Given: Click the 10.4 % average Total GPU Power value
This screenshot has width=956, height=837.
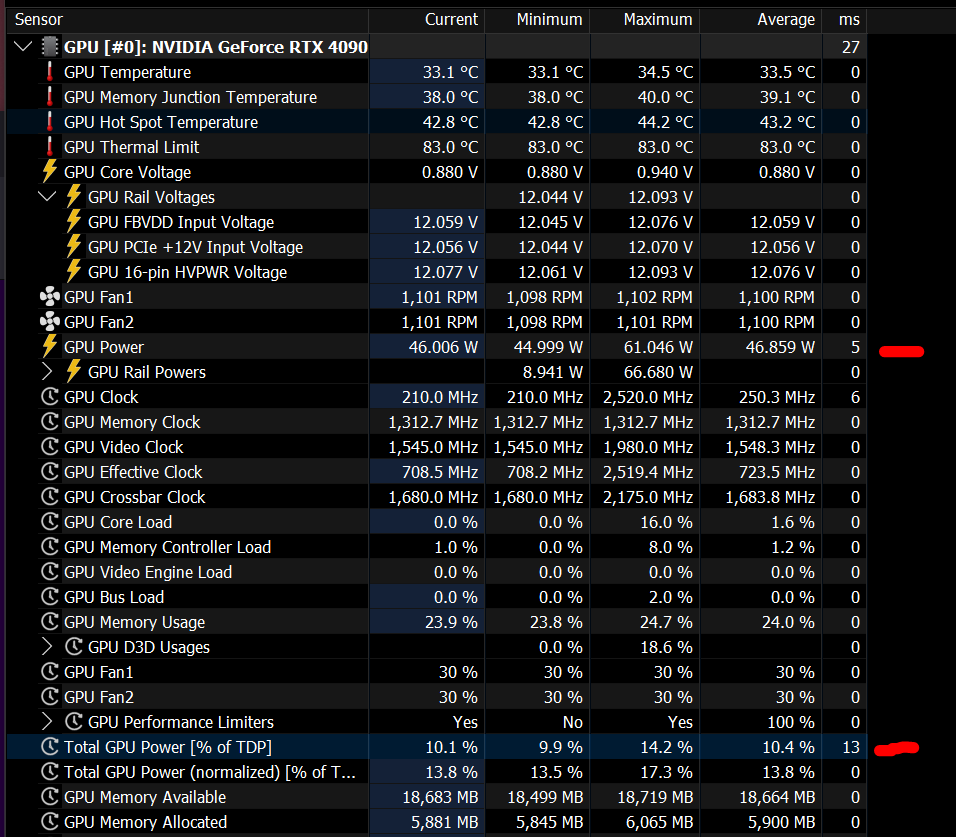Looking at the screenshot, I should click(788, 747).
